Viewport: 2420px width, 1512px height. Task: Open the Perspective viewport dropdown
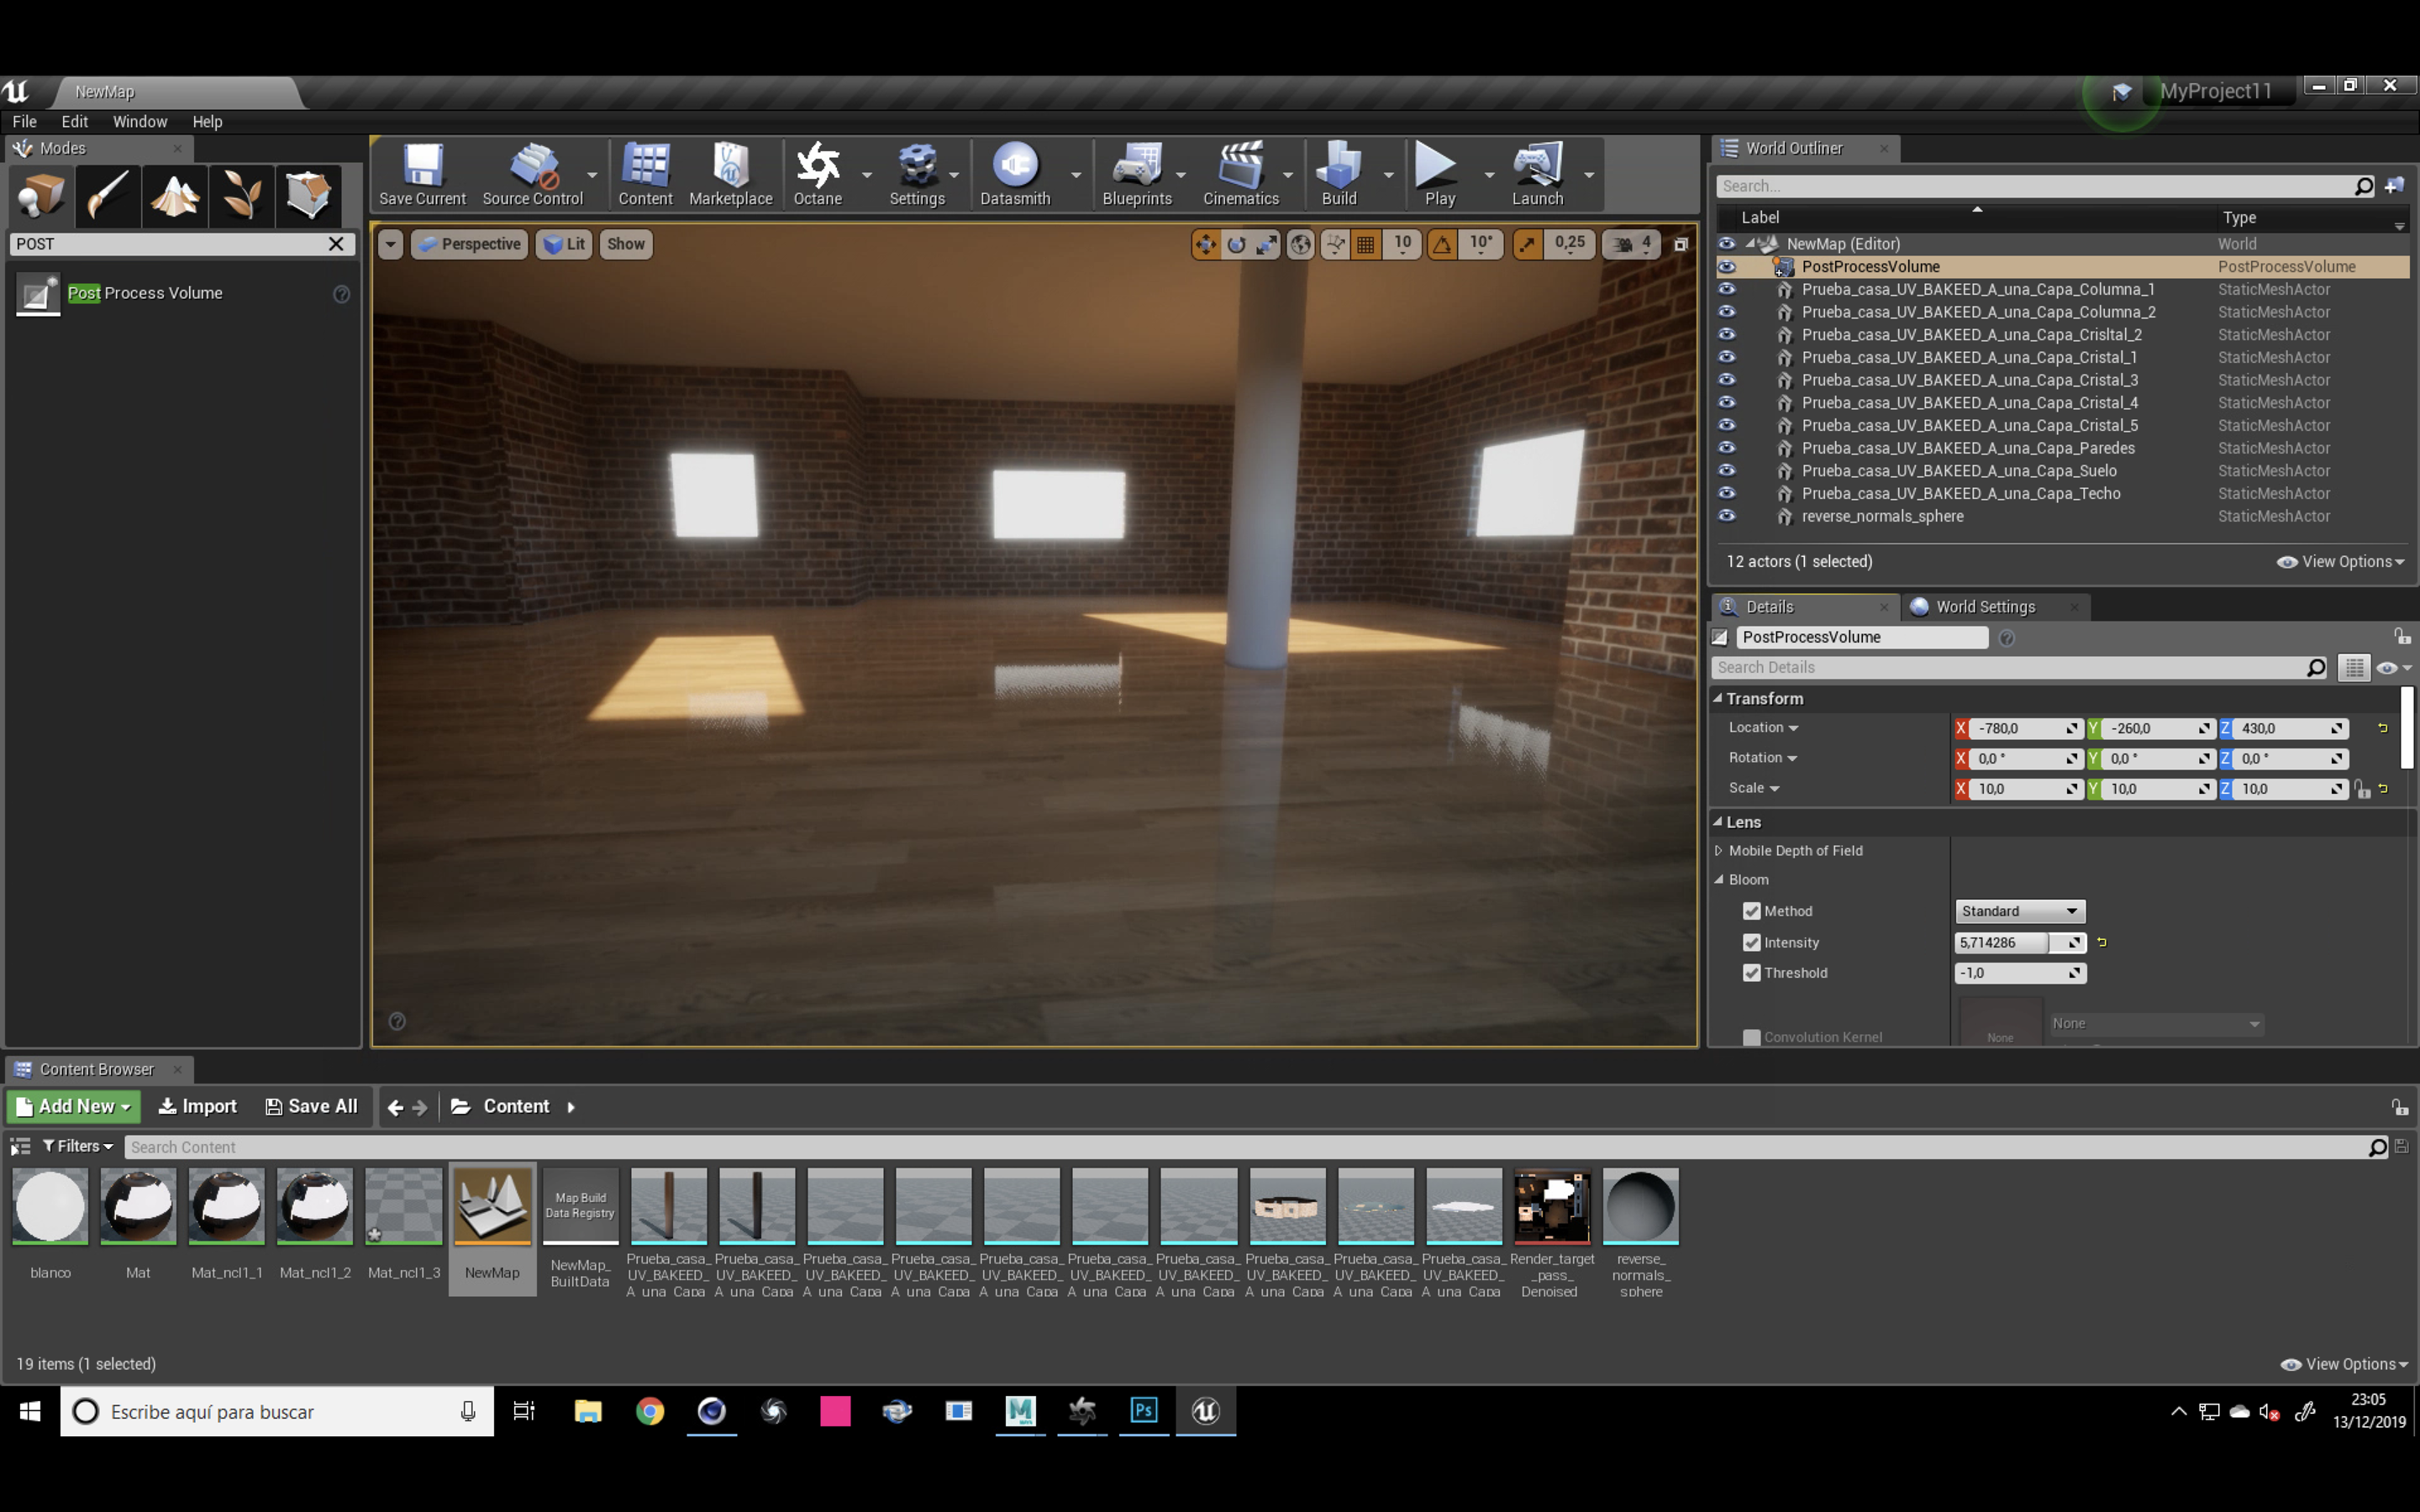470,244
